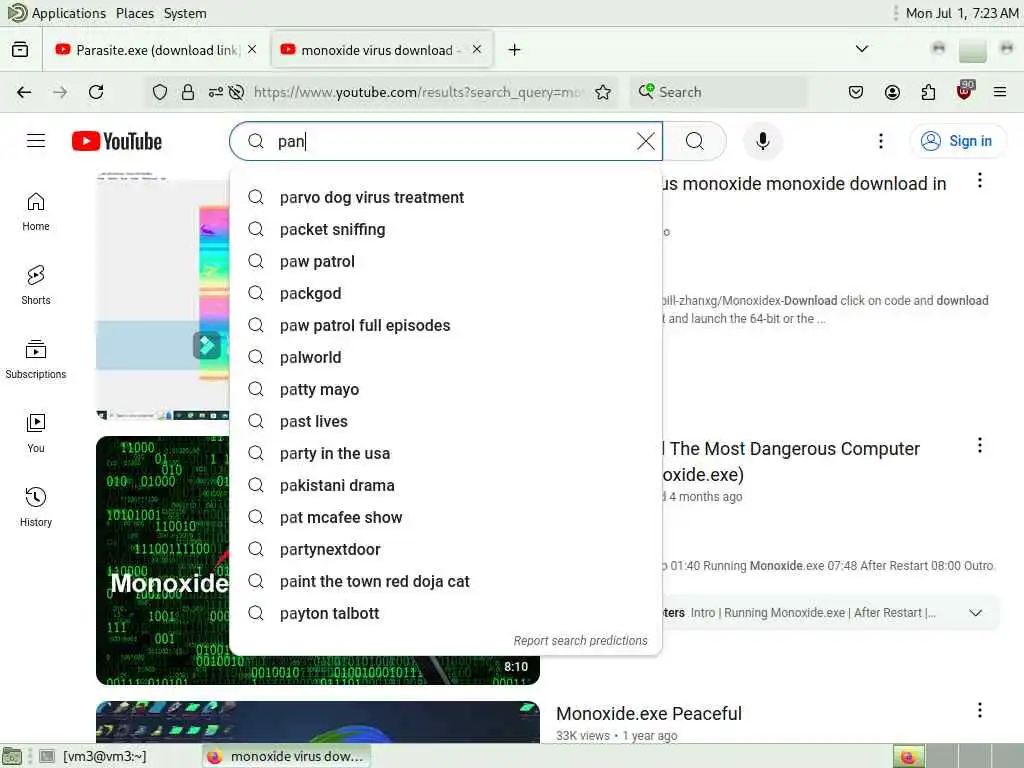Select suggestion 'packgod'

click(x=446, y=293)
